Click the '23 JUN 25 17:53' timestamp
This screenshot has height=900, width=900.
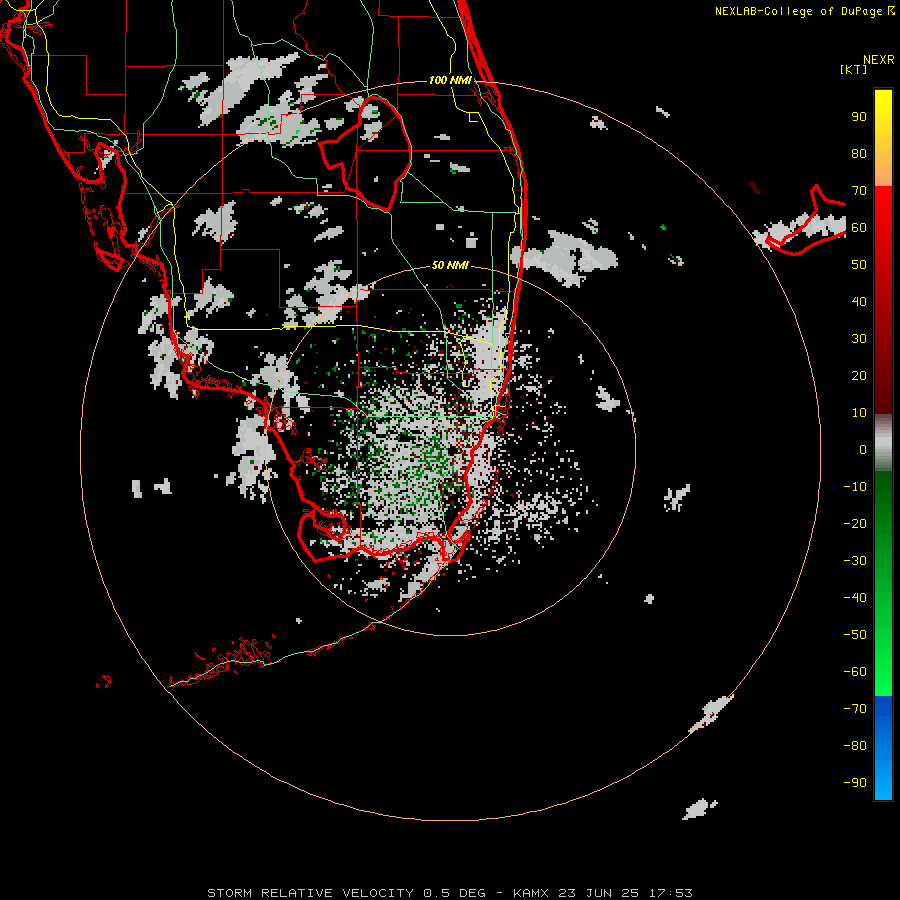[625, 893]
